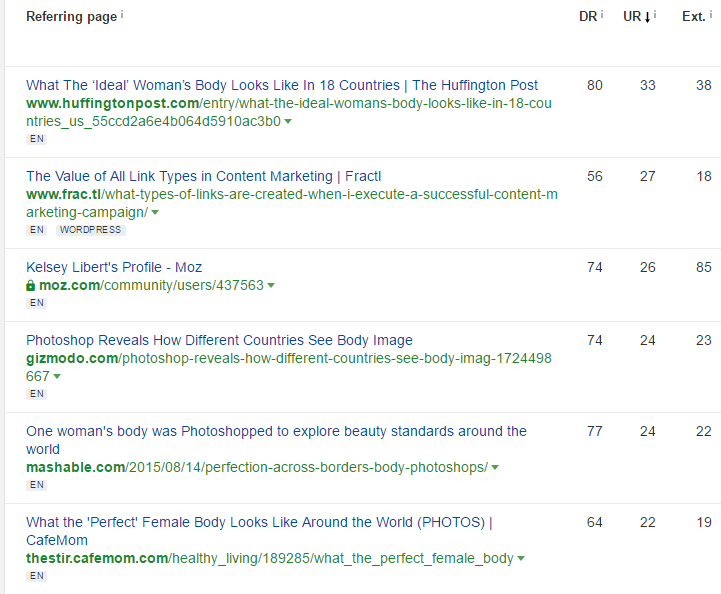Open CafeMom 'Perfect' Female Body title link

(x=259, y=531)
